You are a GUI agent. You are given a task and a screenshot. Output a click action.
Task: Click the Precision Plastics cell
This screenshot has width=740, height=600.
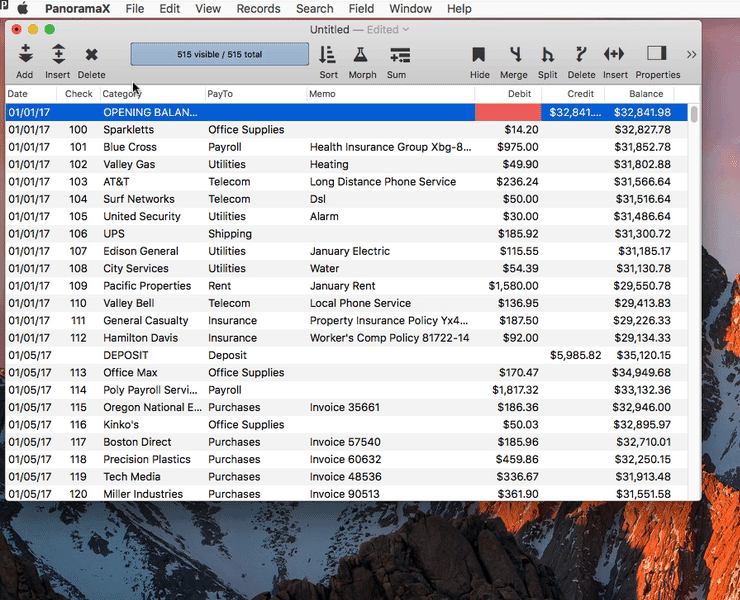[153, 459]
